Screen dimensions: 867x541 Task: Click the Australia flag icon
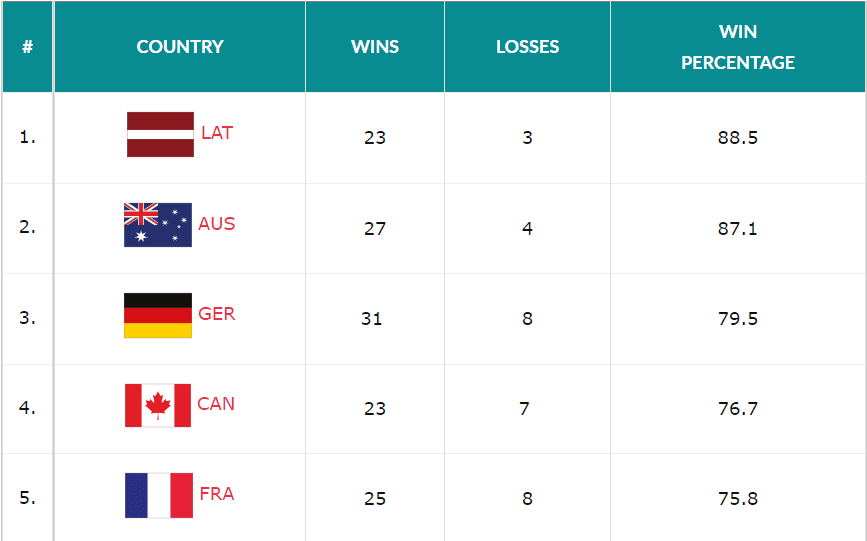[158, 225]
